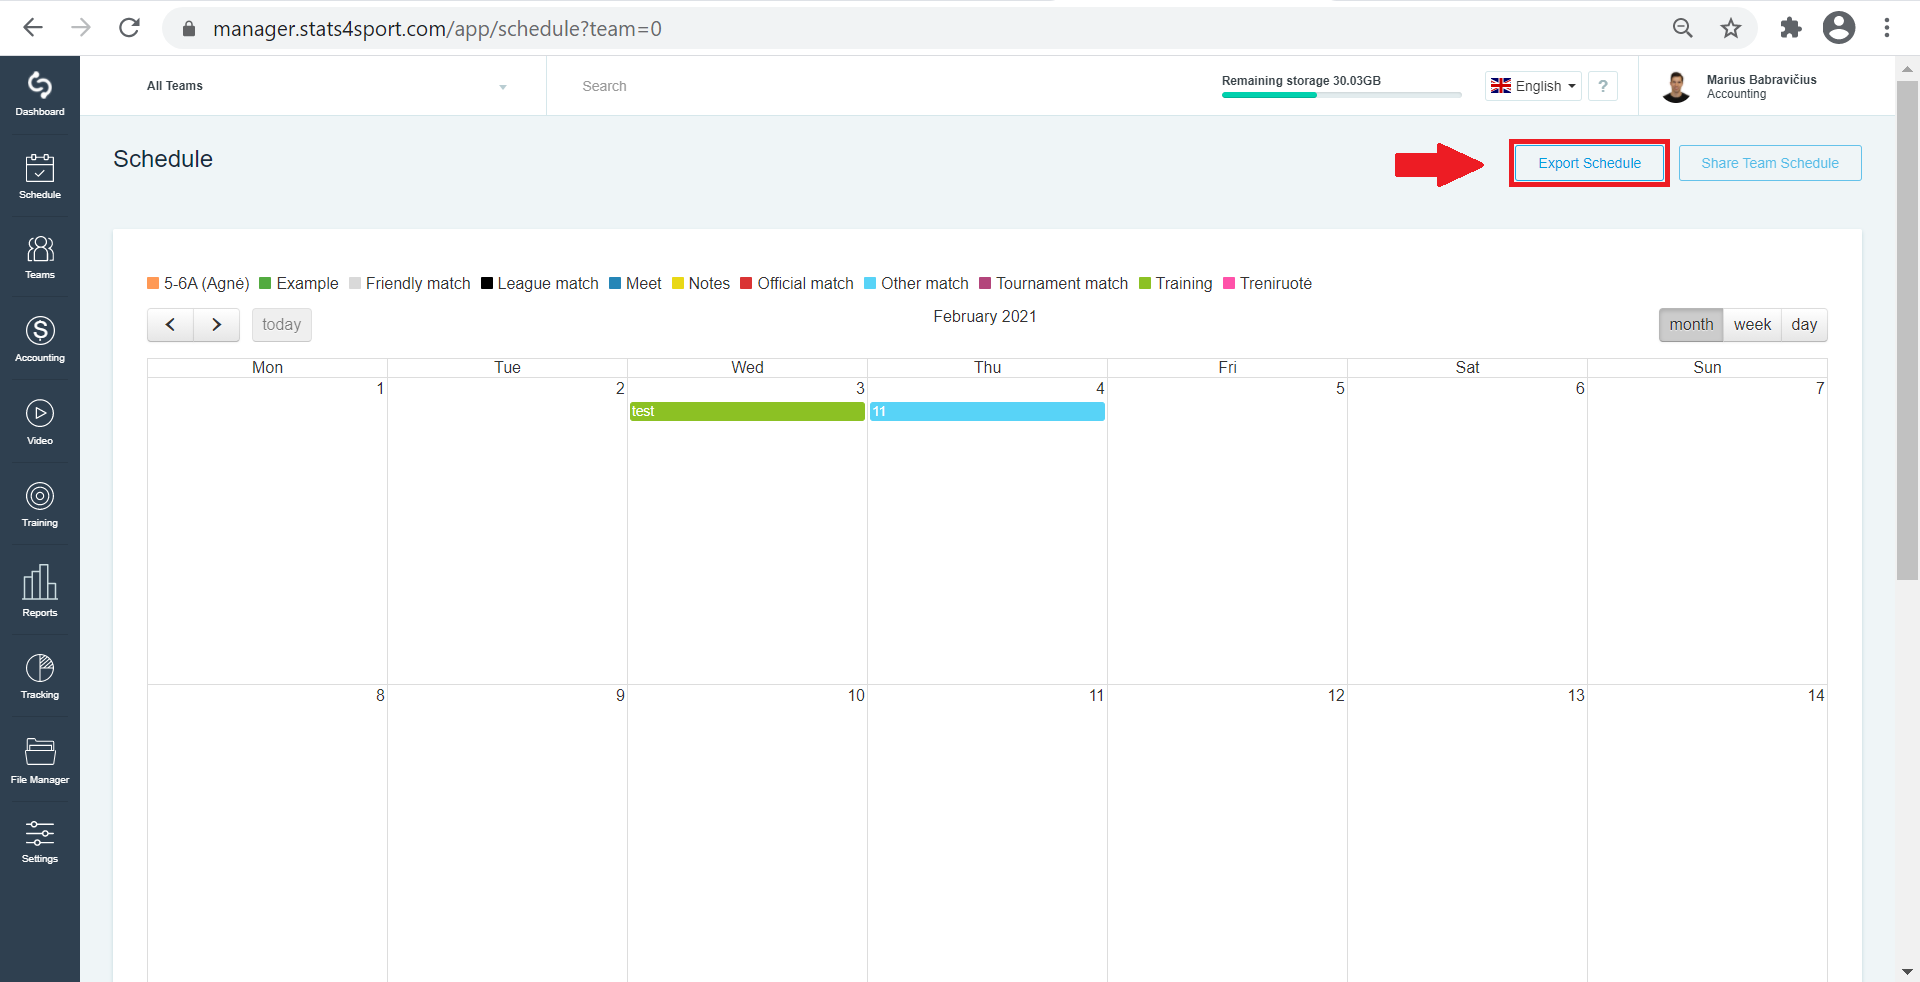Click the light blue Other match legend swatch
The height and width of the screenshot is (982, 1920).
[x=870, y=283]
